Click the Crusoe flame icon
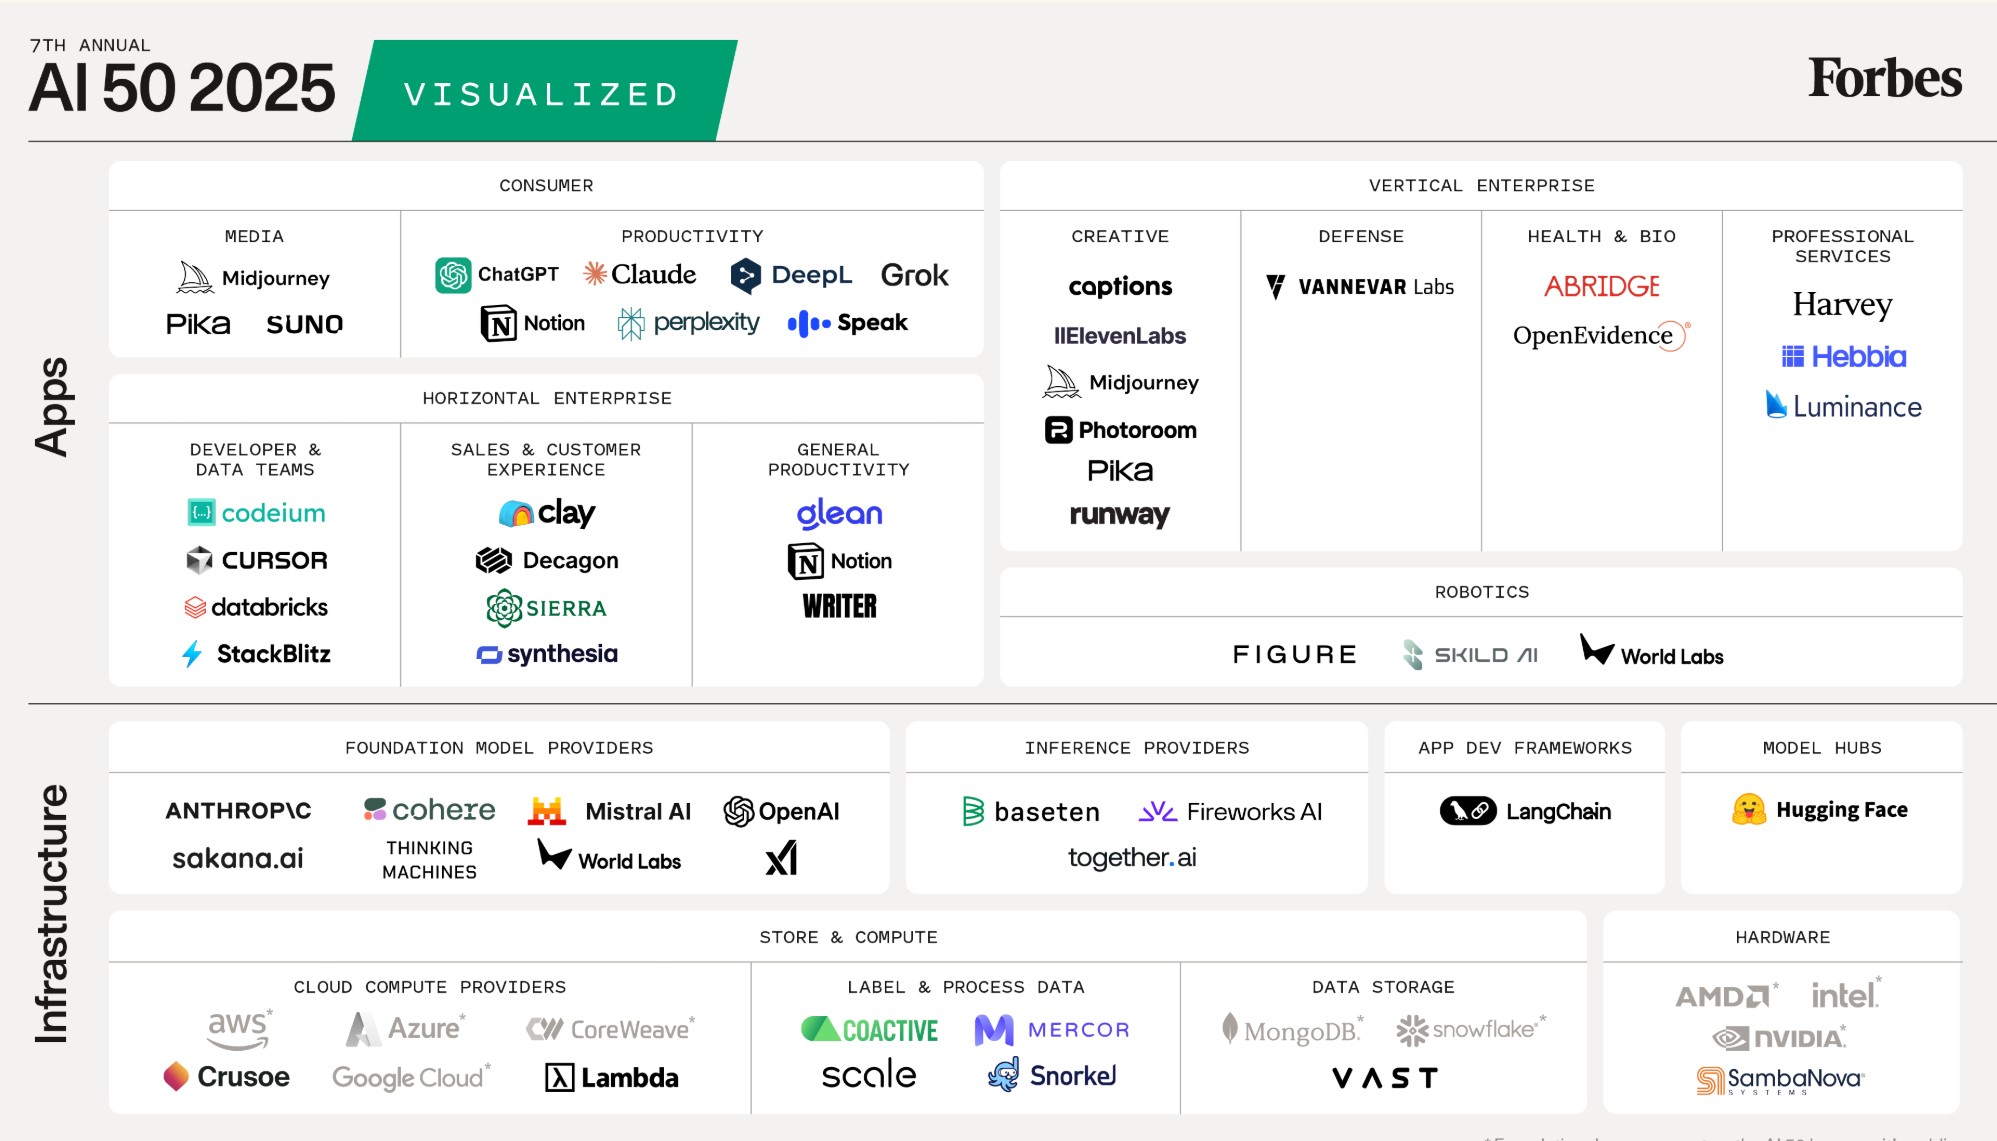1997x1141 pixels. 176,1076
